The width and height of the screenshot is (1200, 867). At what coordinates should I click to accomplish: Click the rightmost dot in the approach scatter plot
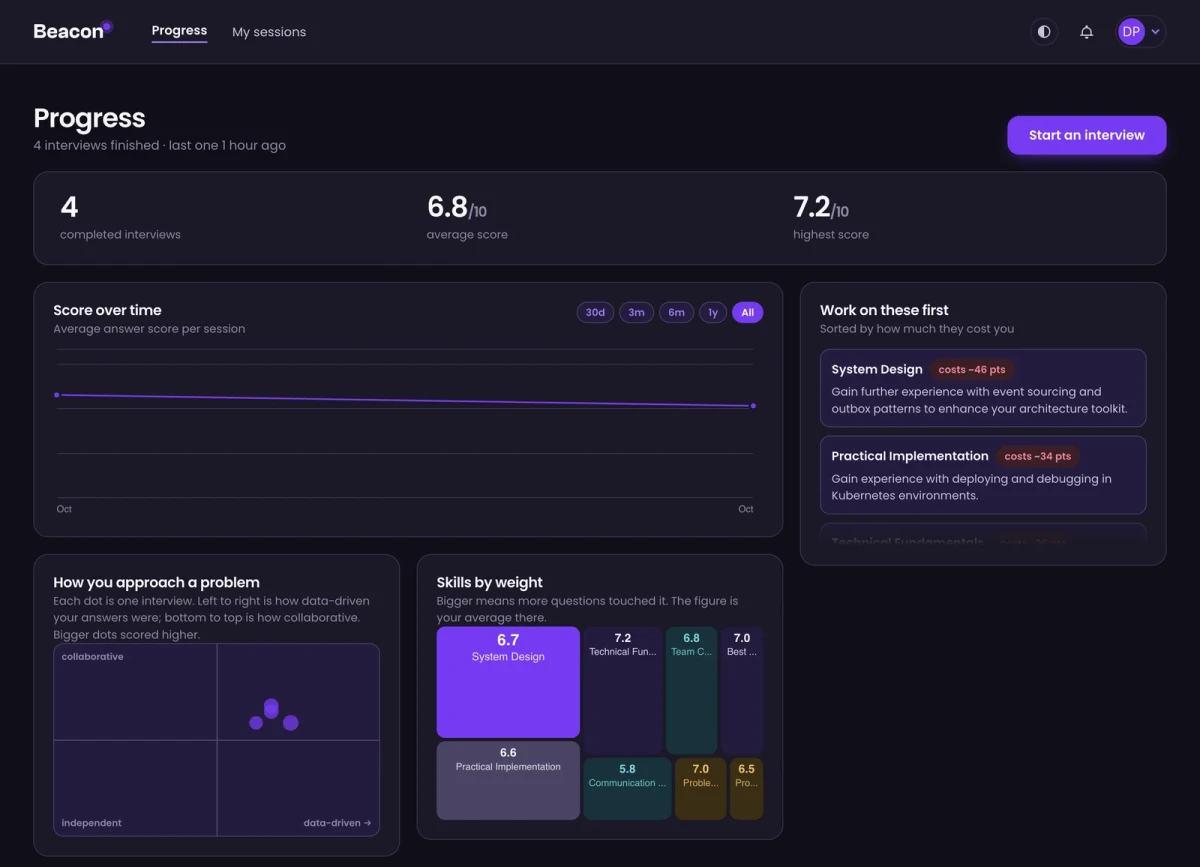click(291, 723)
